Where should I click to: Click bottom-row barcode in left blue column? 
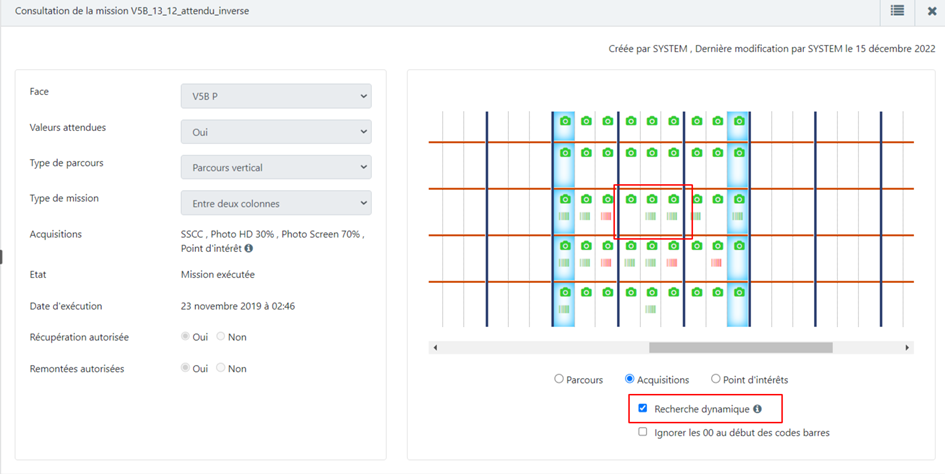coord(564,309)
